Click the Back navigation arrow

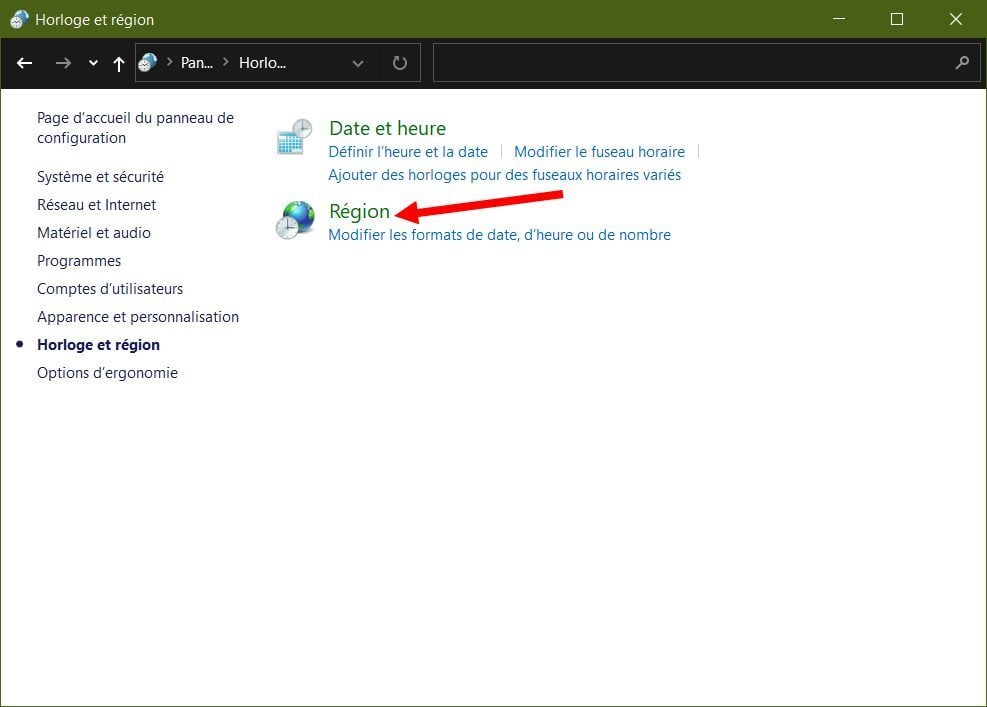click(x=25, y=63)
